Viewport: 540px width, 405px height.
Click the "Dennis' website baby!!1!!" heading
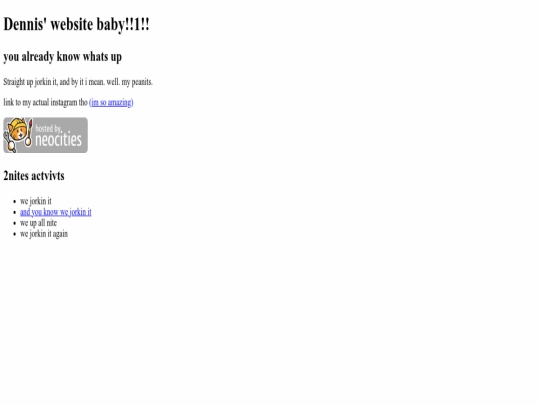click(76, 24)
